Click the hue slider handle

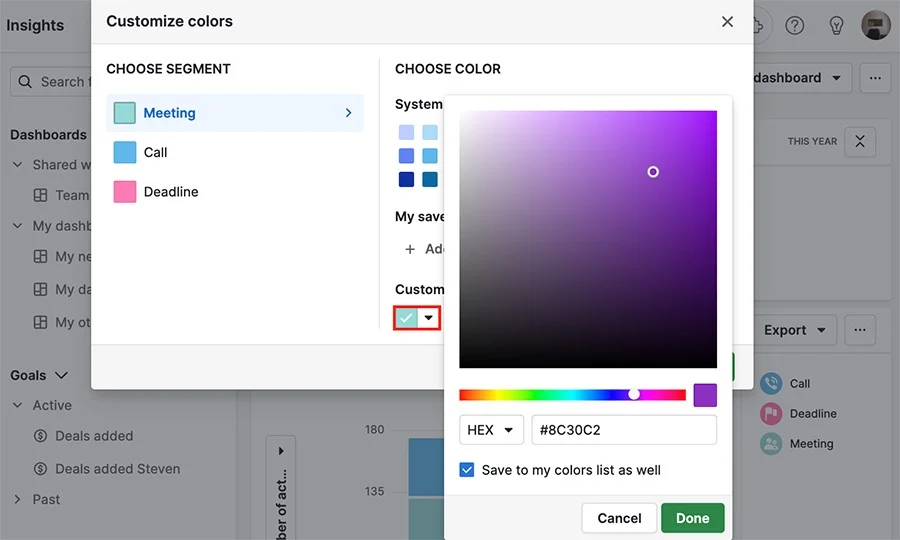tap(634, 394)
